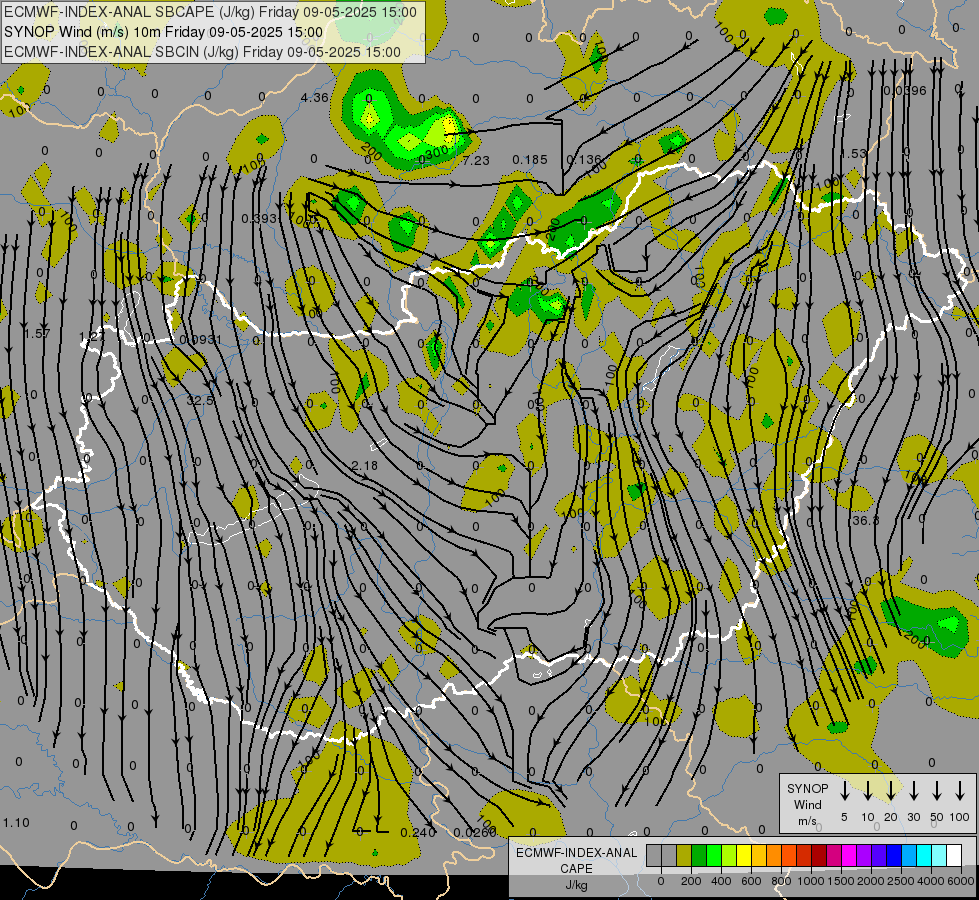979x900 pixels.
Task: Click the 0.240 value on the map
Action: [418, 833]
